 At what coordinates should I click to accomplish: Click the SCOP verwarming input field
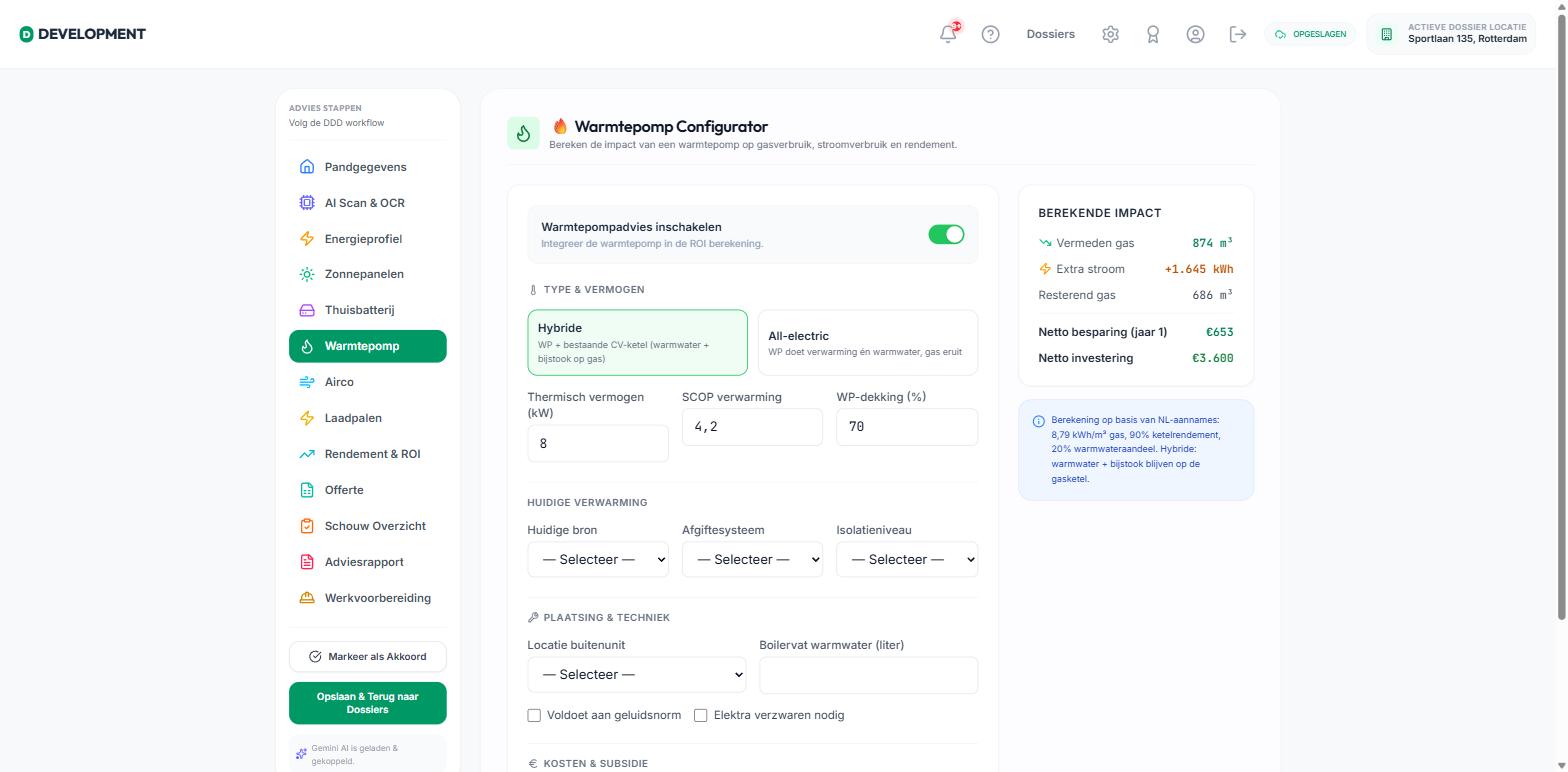[x=752, y=427]
